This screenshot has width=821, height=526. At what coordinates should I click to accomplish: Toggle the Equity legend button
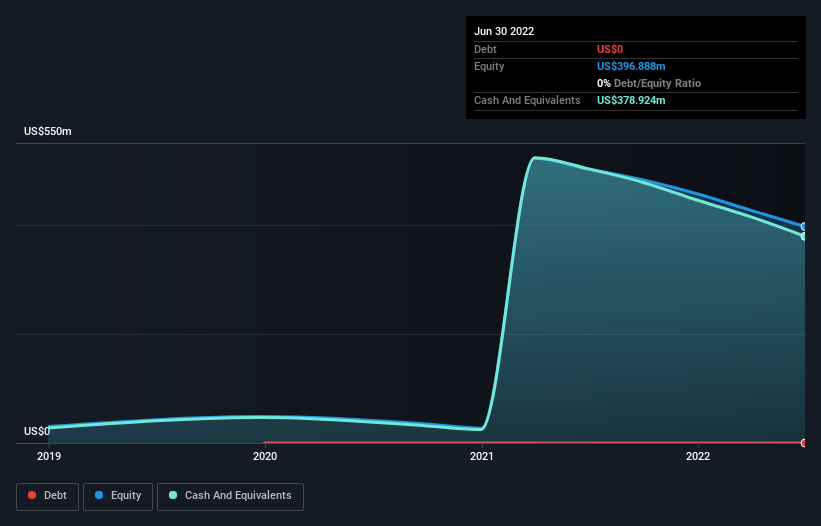pyautogui.click(x=118, y=496)
